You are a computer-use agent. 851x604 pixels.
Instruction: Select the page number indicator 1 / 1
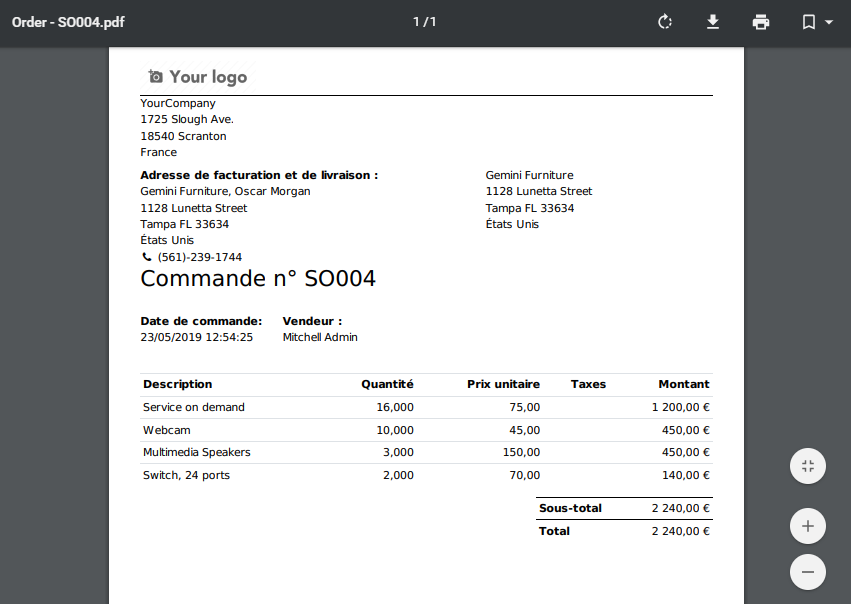tap(425, 22)
